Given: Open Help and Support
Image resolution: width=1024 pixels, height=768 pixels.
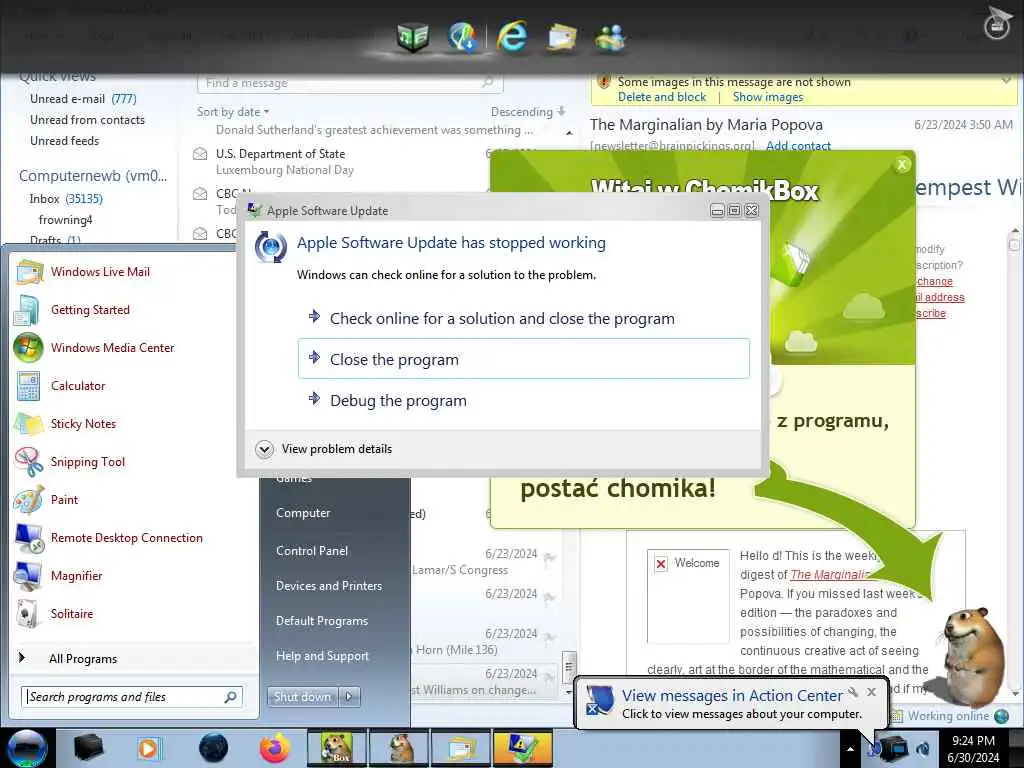Looking at the screenshot, I should coord(322,656).
